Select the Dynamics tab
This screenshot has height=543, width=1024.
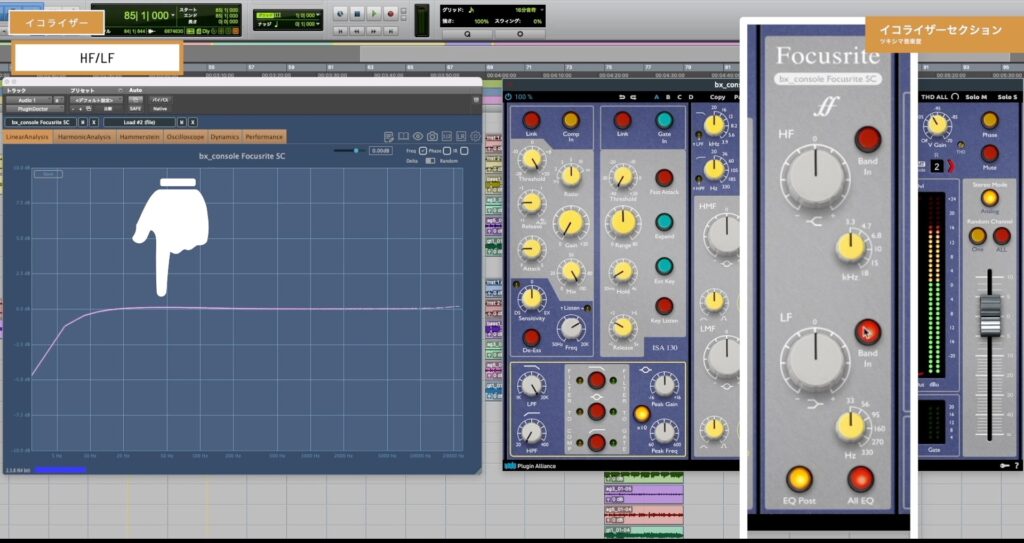(x=225, y=137)
